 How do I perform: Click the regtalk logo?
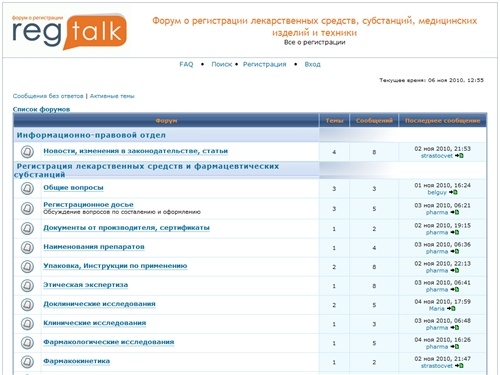69,32
